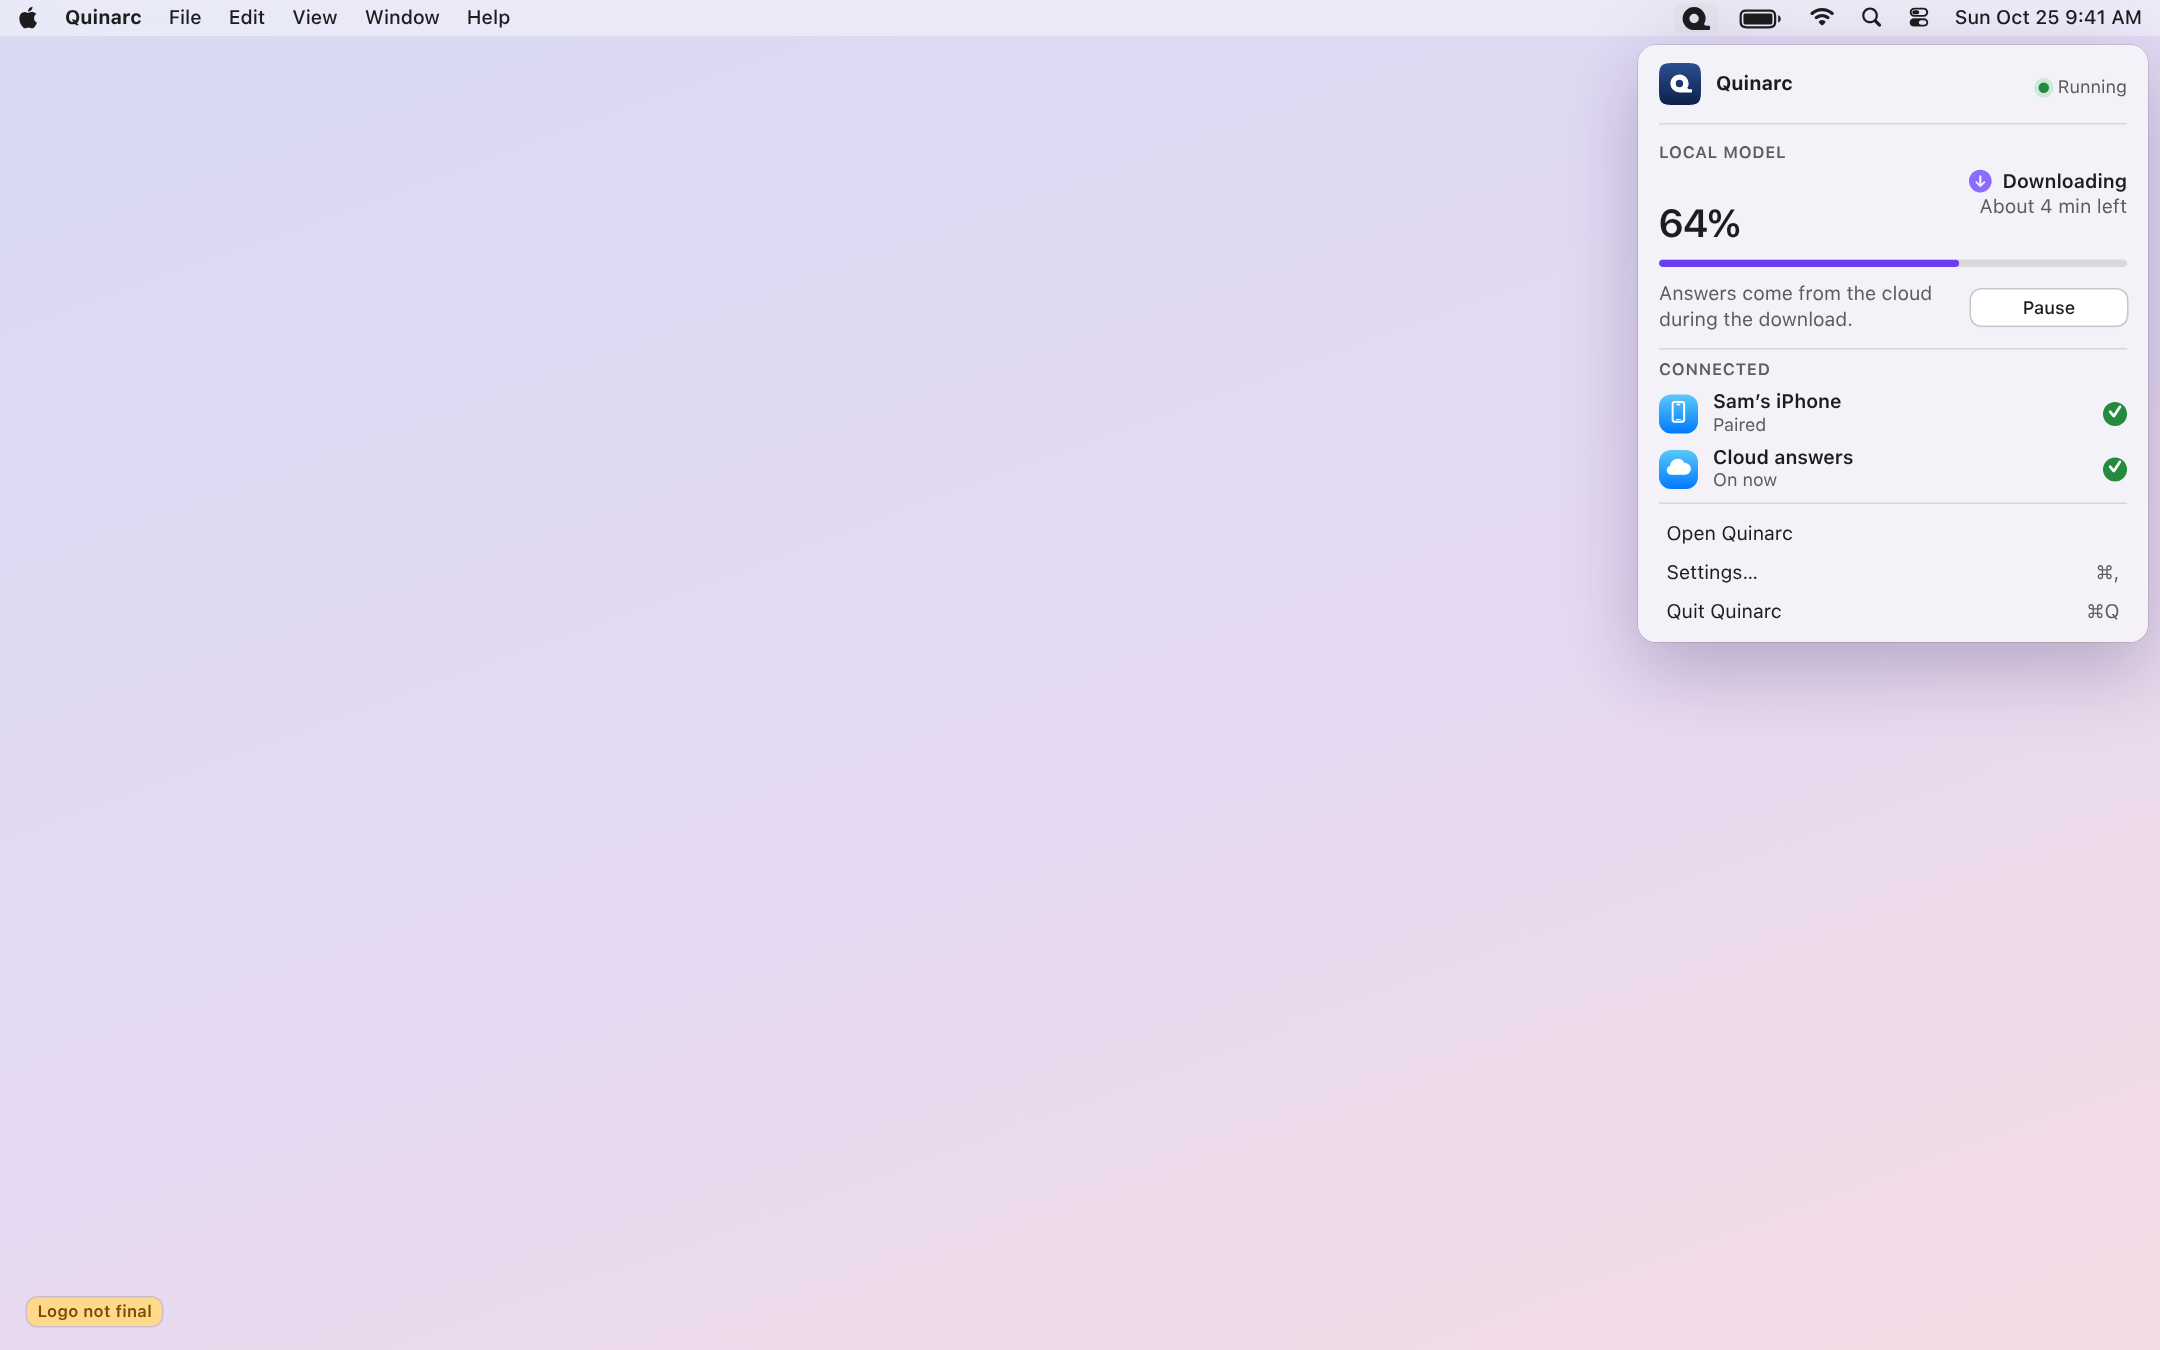Click the green Running status dot
The image size is (2160, 1350).
coord(2043,88)
